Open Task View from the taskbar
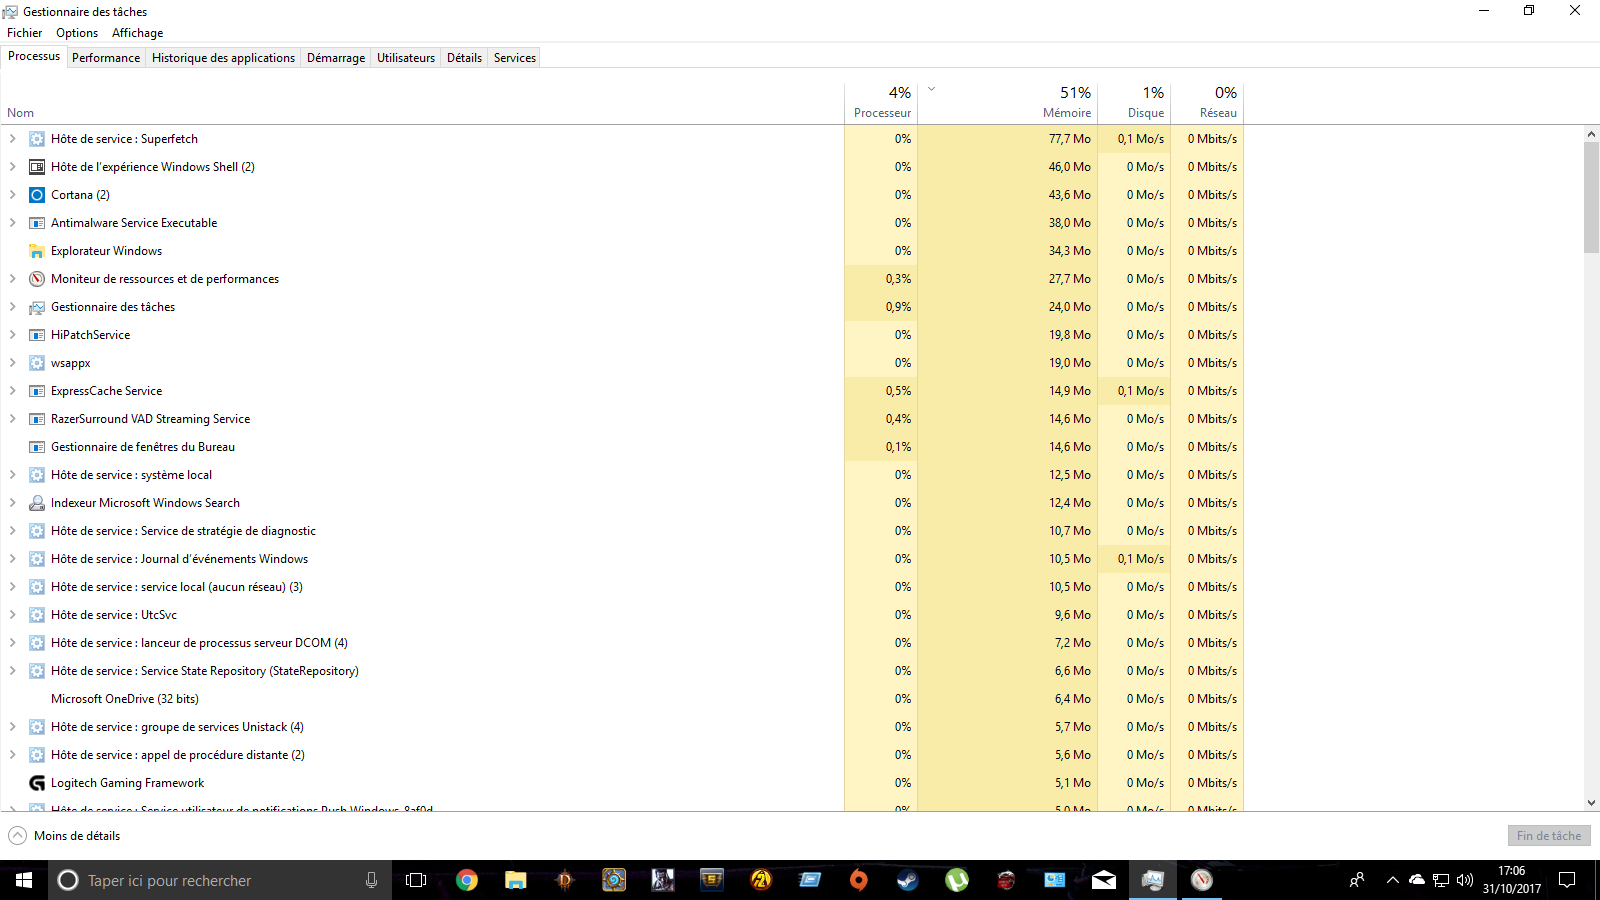 pyautogui.click(x=416, y=880)
